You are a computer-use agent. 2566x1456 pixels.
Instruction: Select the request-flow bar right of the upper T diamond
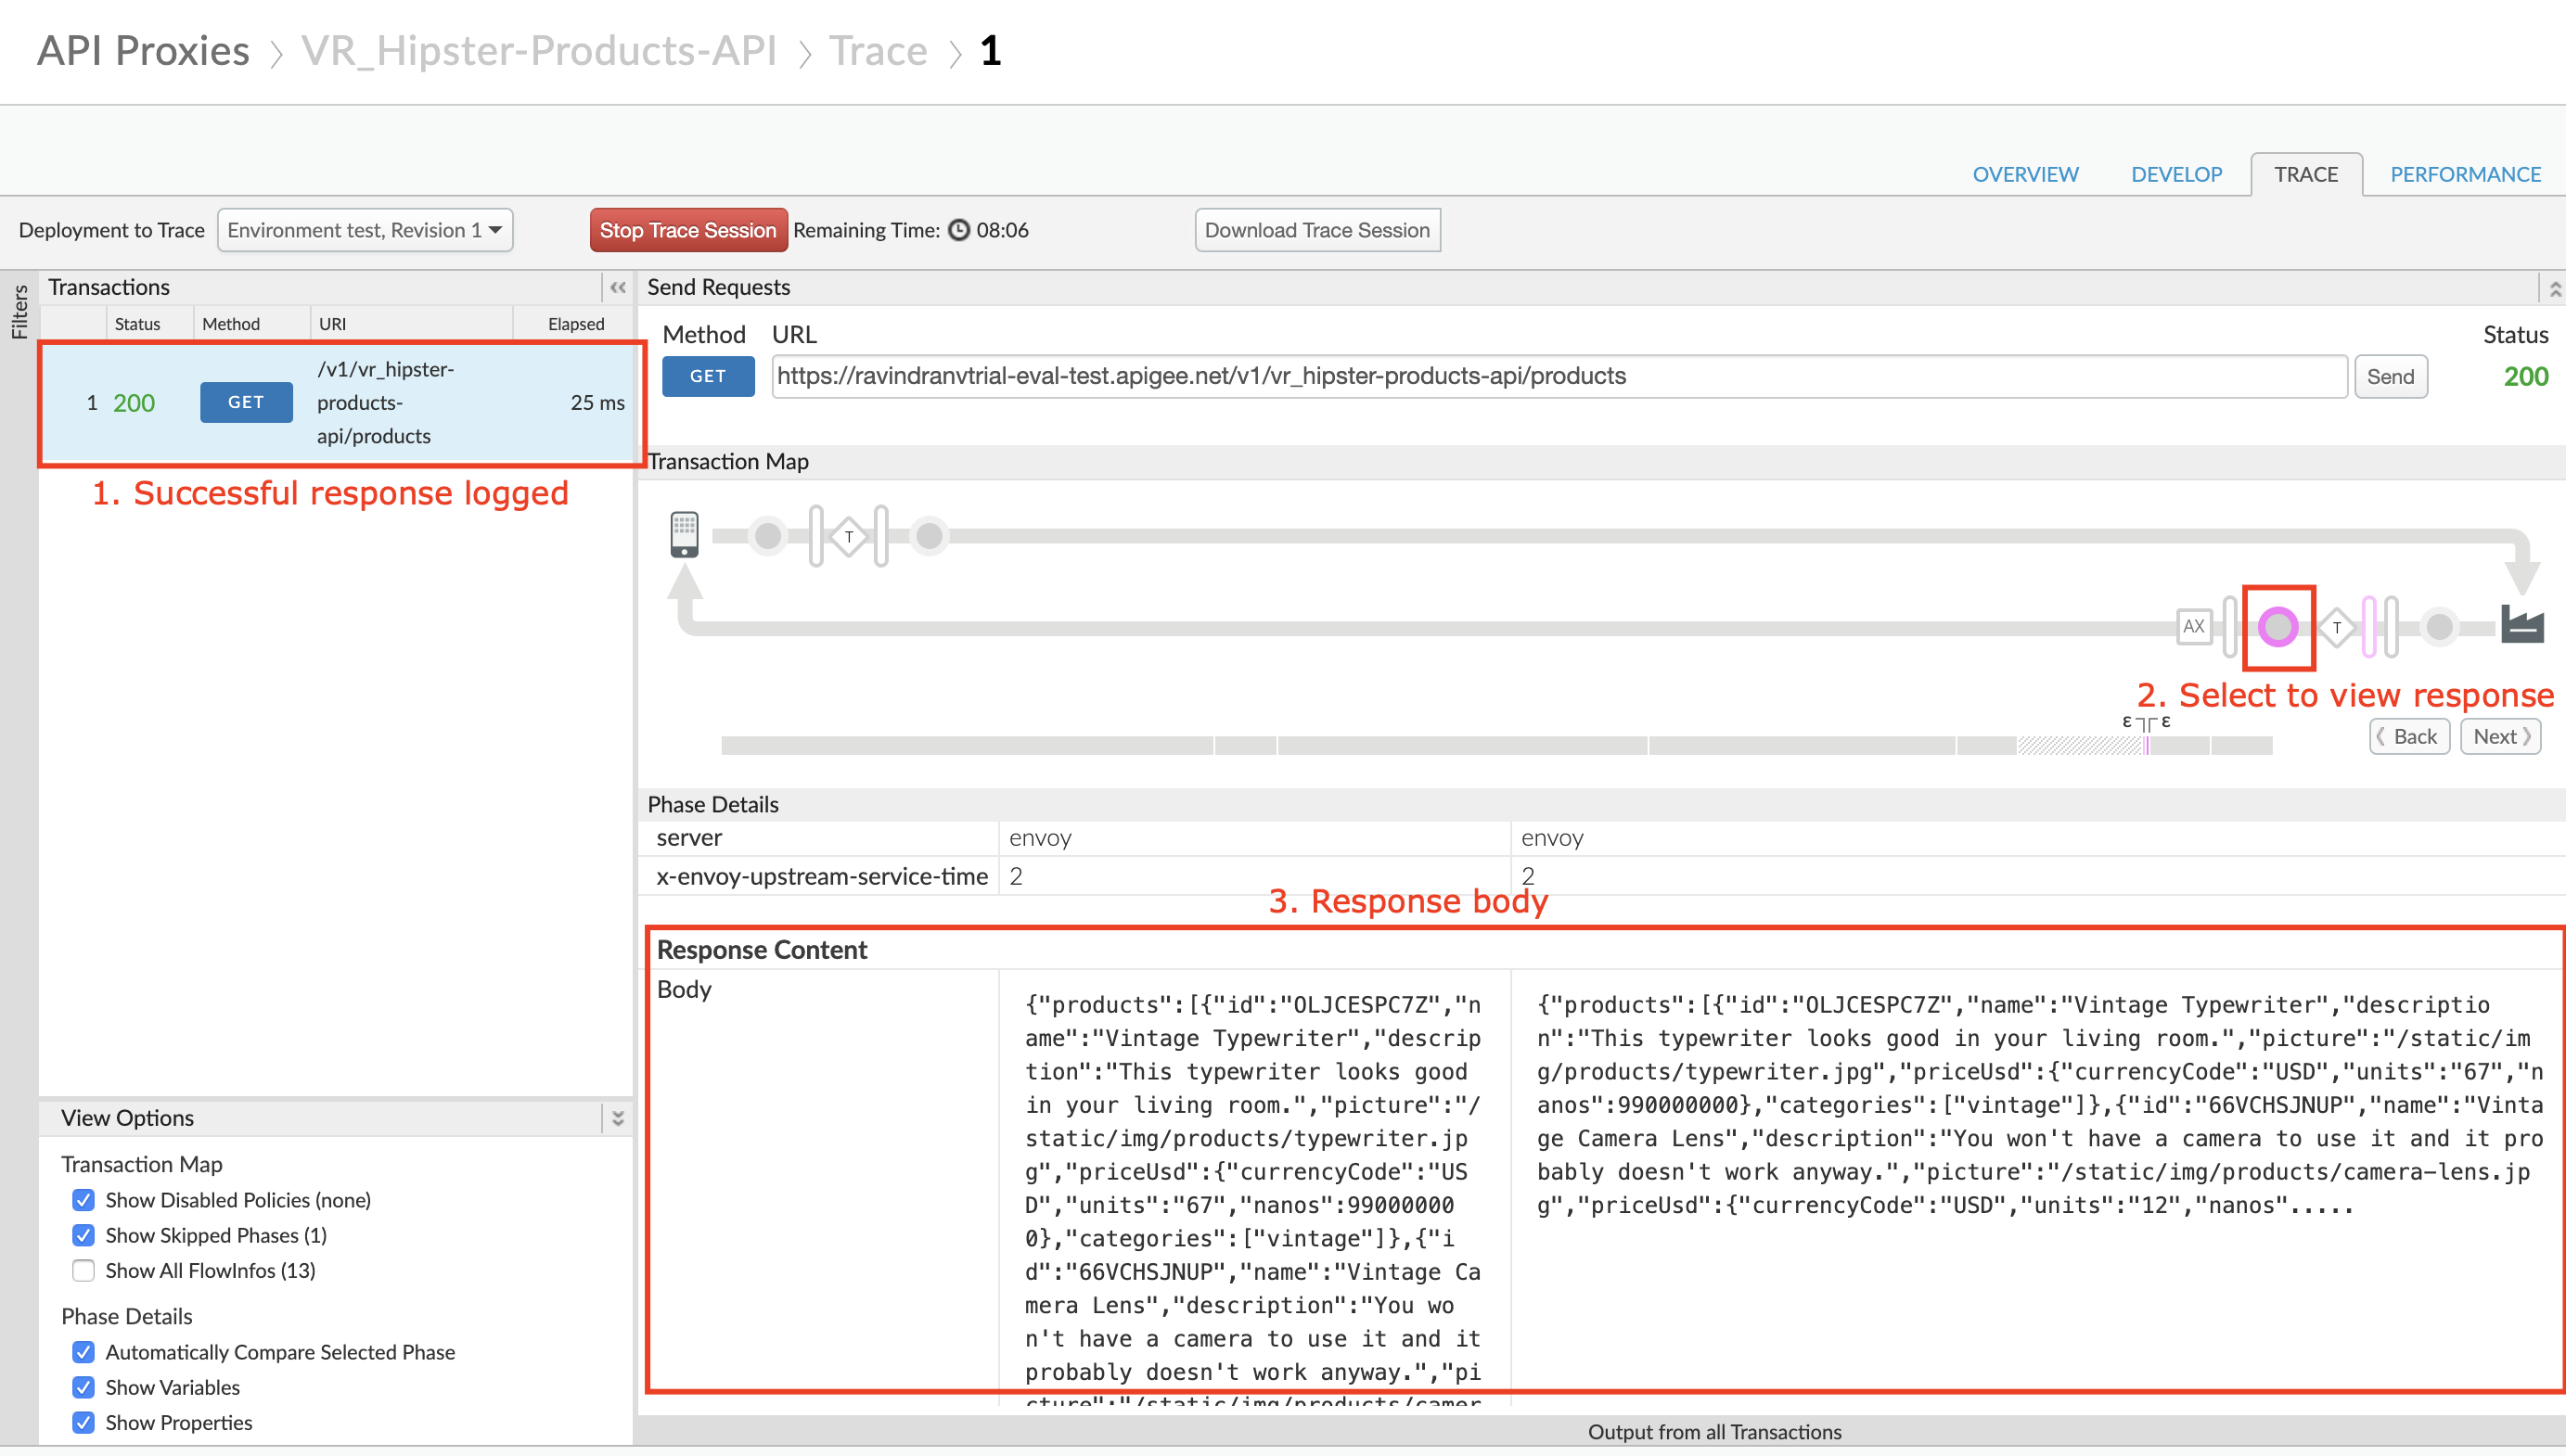(881, 536)
